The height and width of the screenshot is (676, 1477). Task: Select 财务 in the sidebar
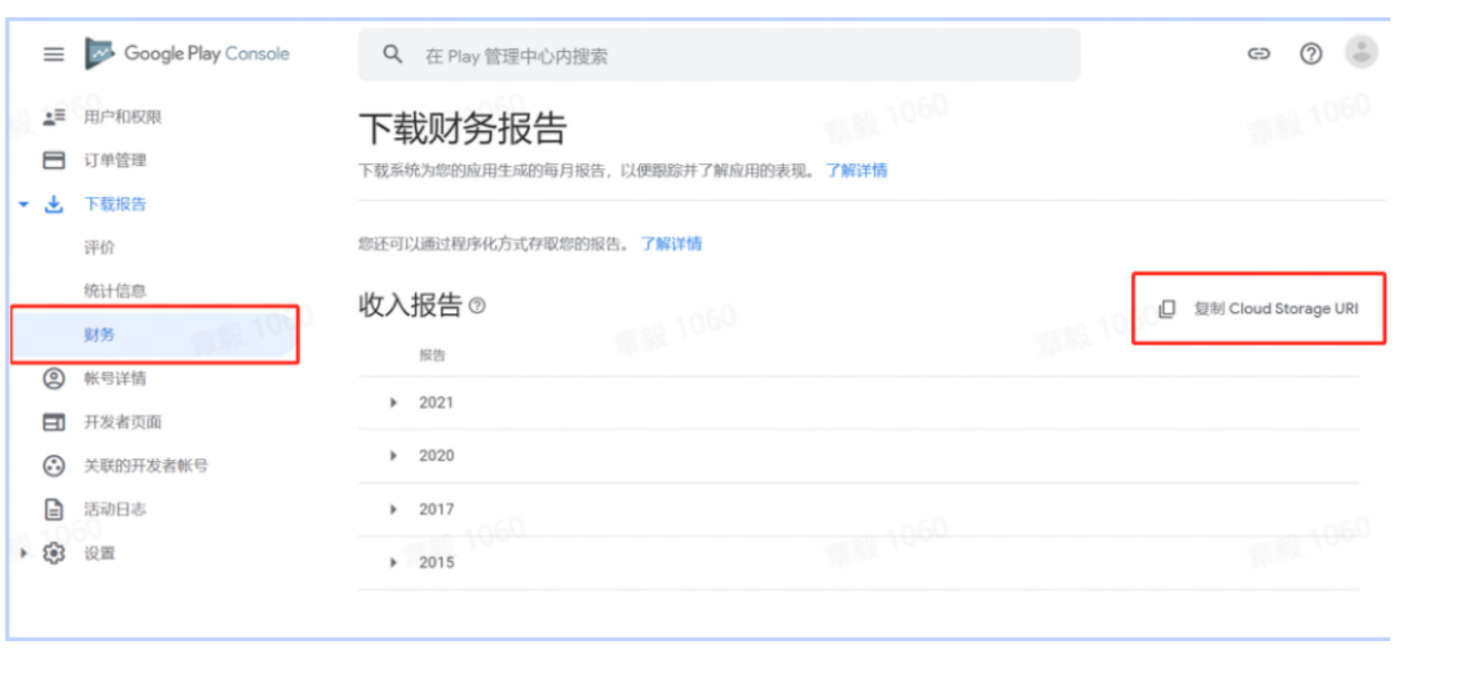click(x=100, y=335)
